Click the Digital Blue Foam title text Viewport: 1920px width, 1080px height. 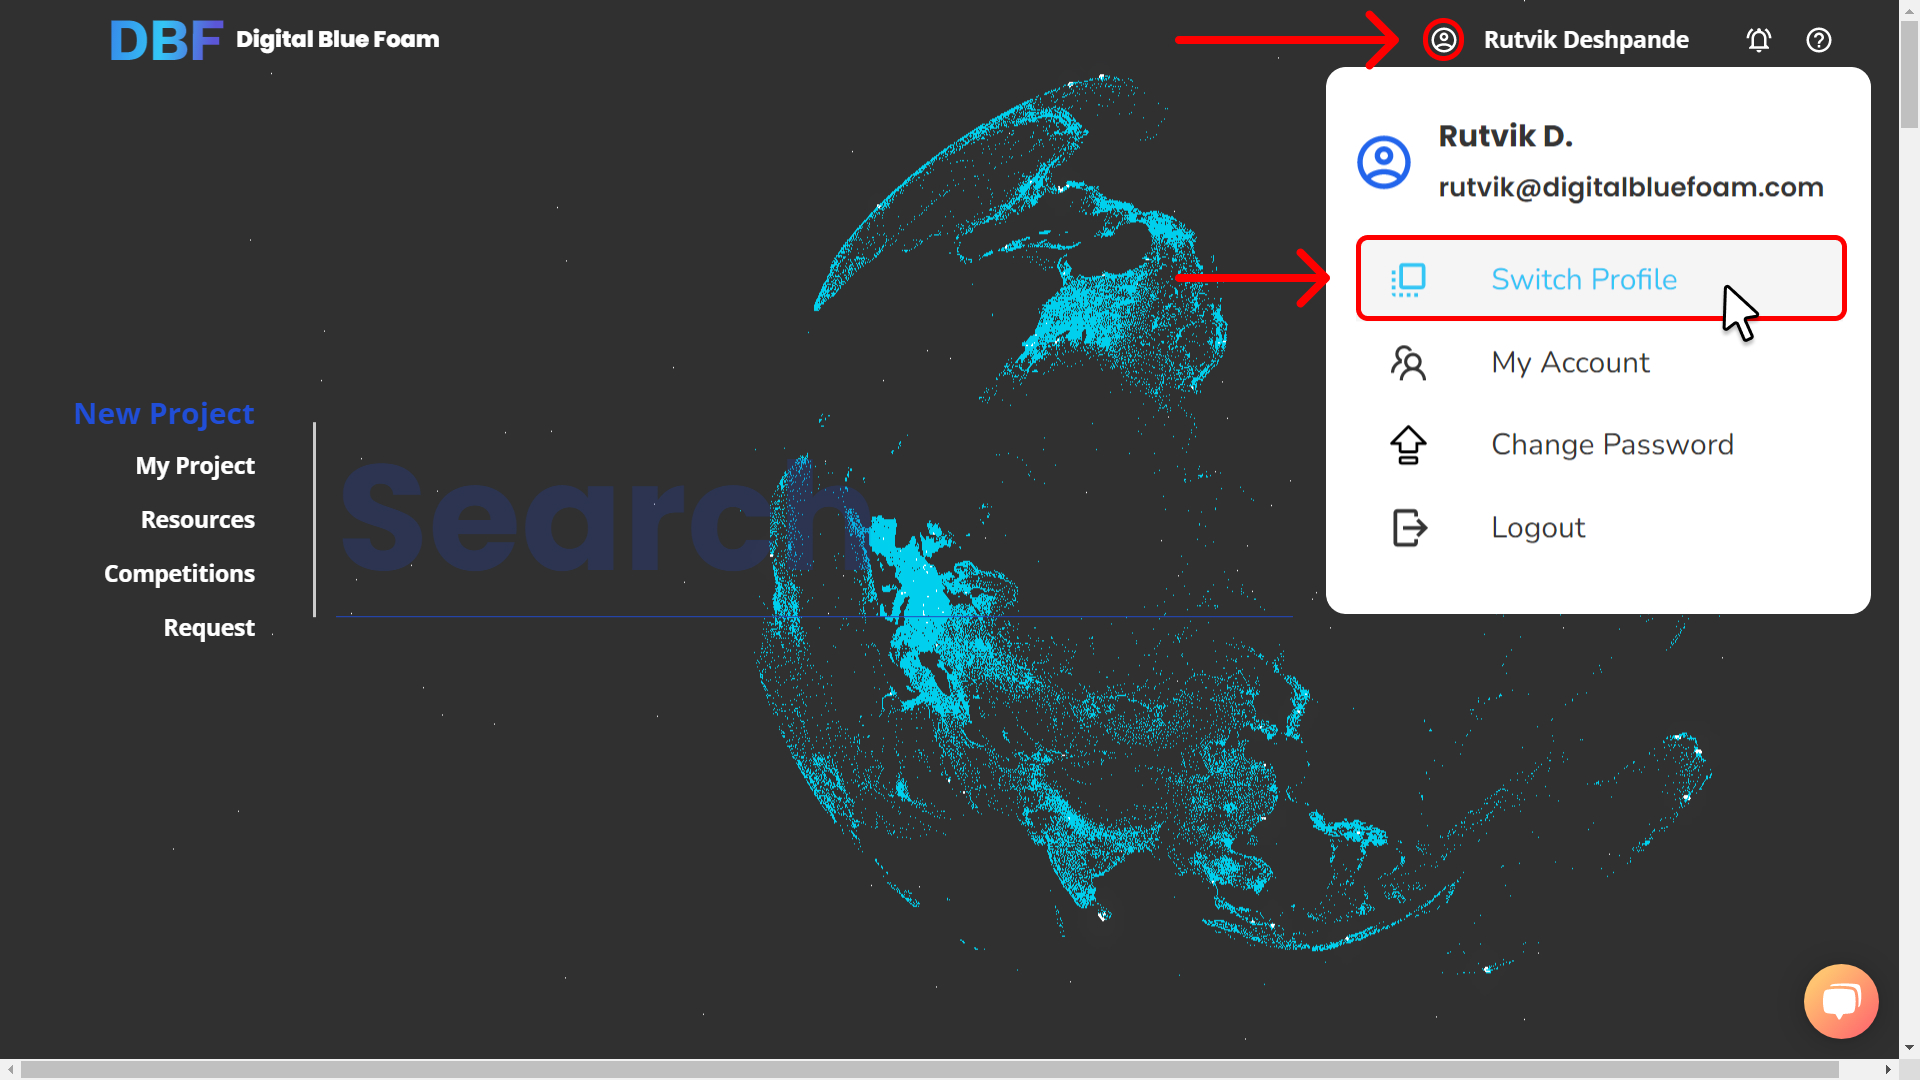pos(337,39)
